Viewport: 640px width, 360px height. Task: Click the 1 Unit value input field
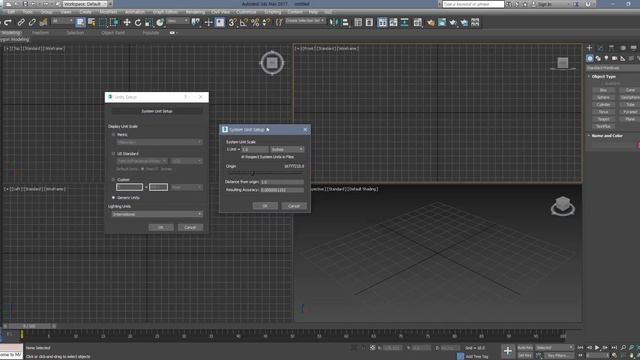pos(255,149)
